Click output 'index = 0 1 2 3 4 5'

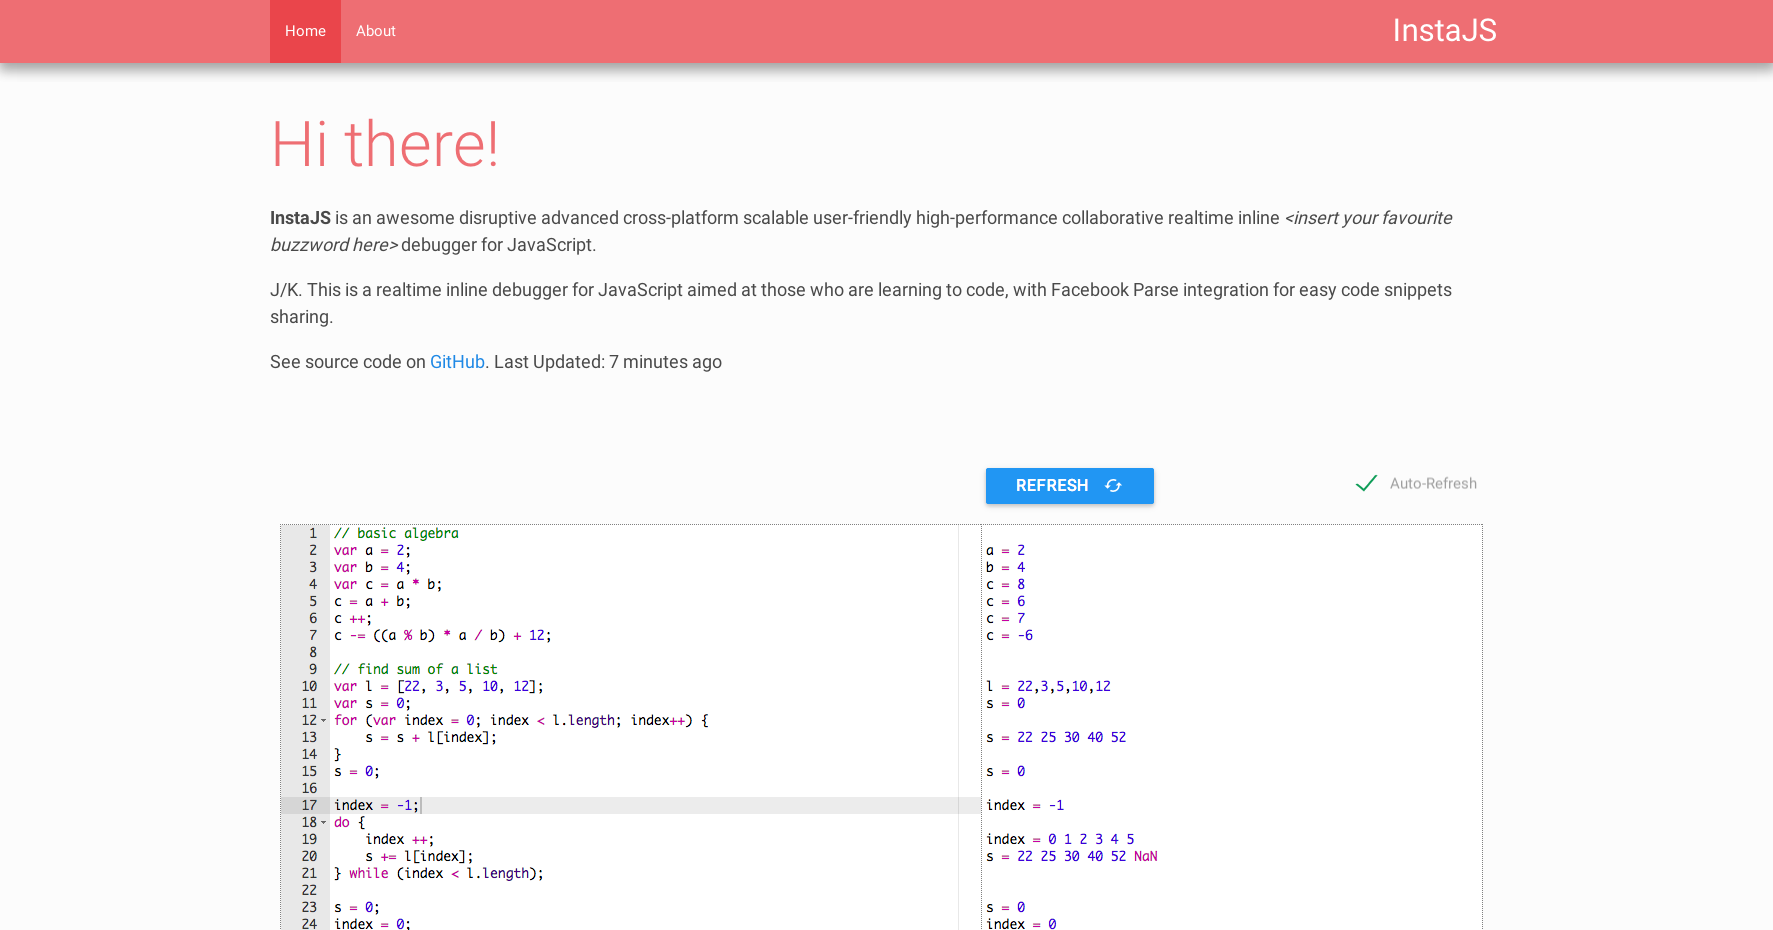click(1060, 840)
